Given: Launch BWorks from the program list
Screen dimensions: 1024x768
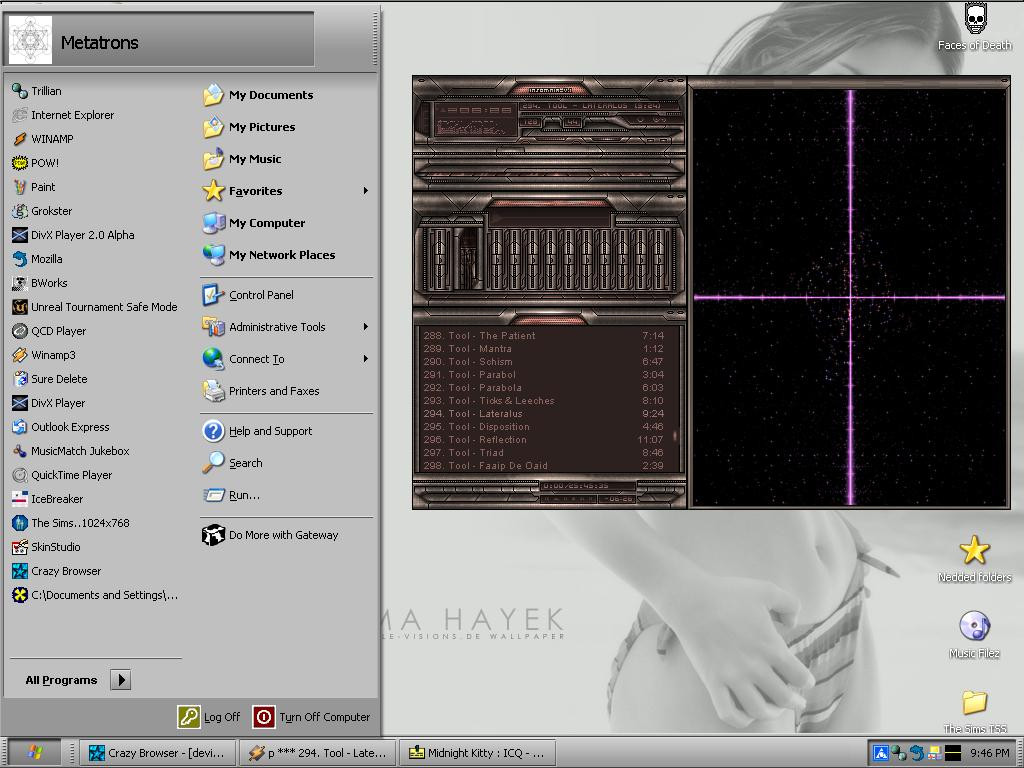Looking at the screenshot, I should 39,283.
